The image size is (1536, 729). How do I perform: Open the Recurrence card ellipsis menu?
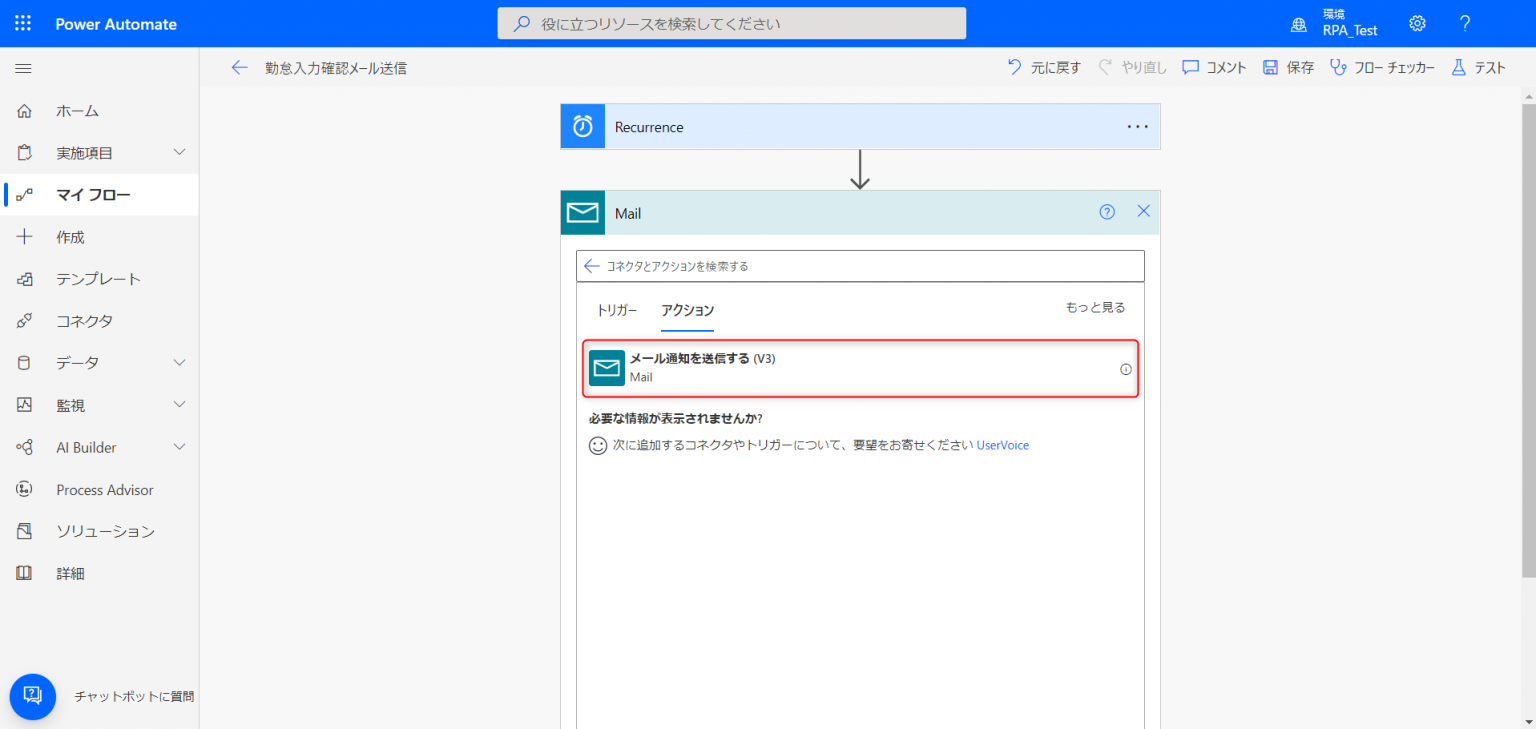click(x=1137, y=126)
